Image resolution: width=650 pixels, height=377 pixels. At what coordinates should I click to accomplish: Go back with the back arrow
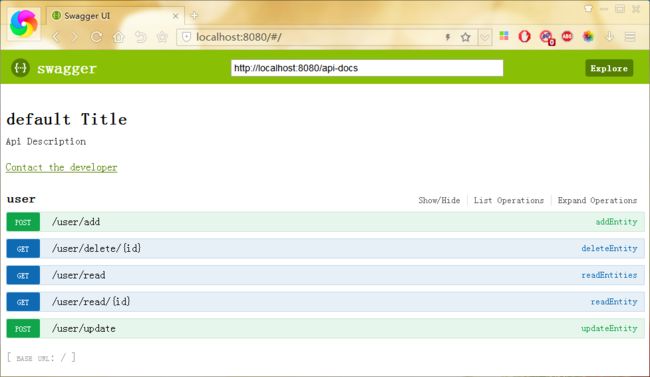click(x=56, y=37)
